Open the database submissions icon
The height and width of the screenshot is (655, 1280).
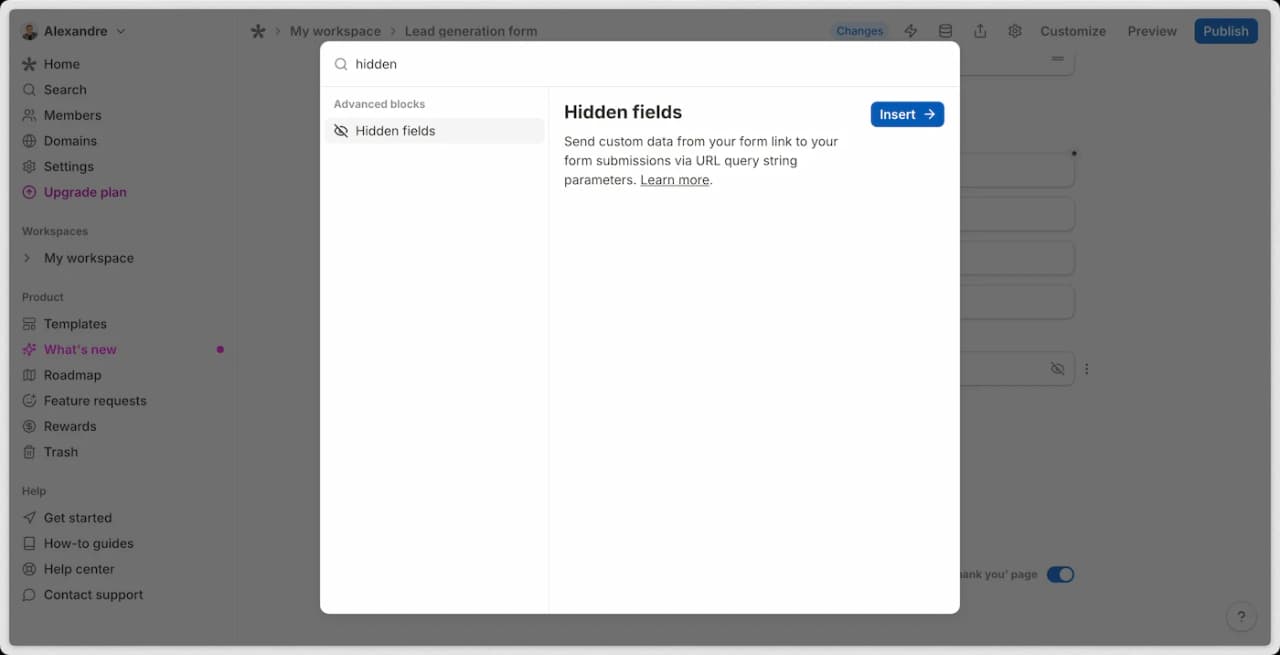point(945,31)
